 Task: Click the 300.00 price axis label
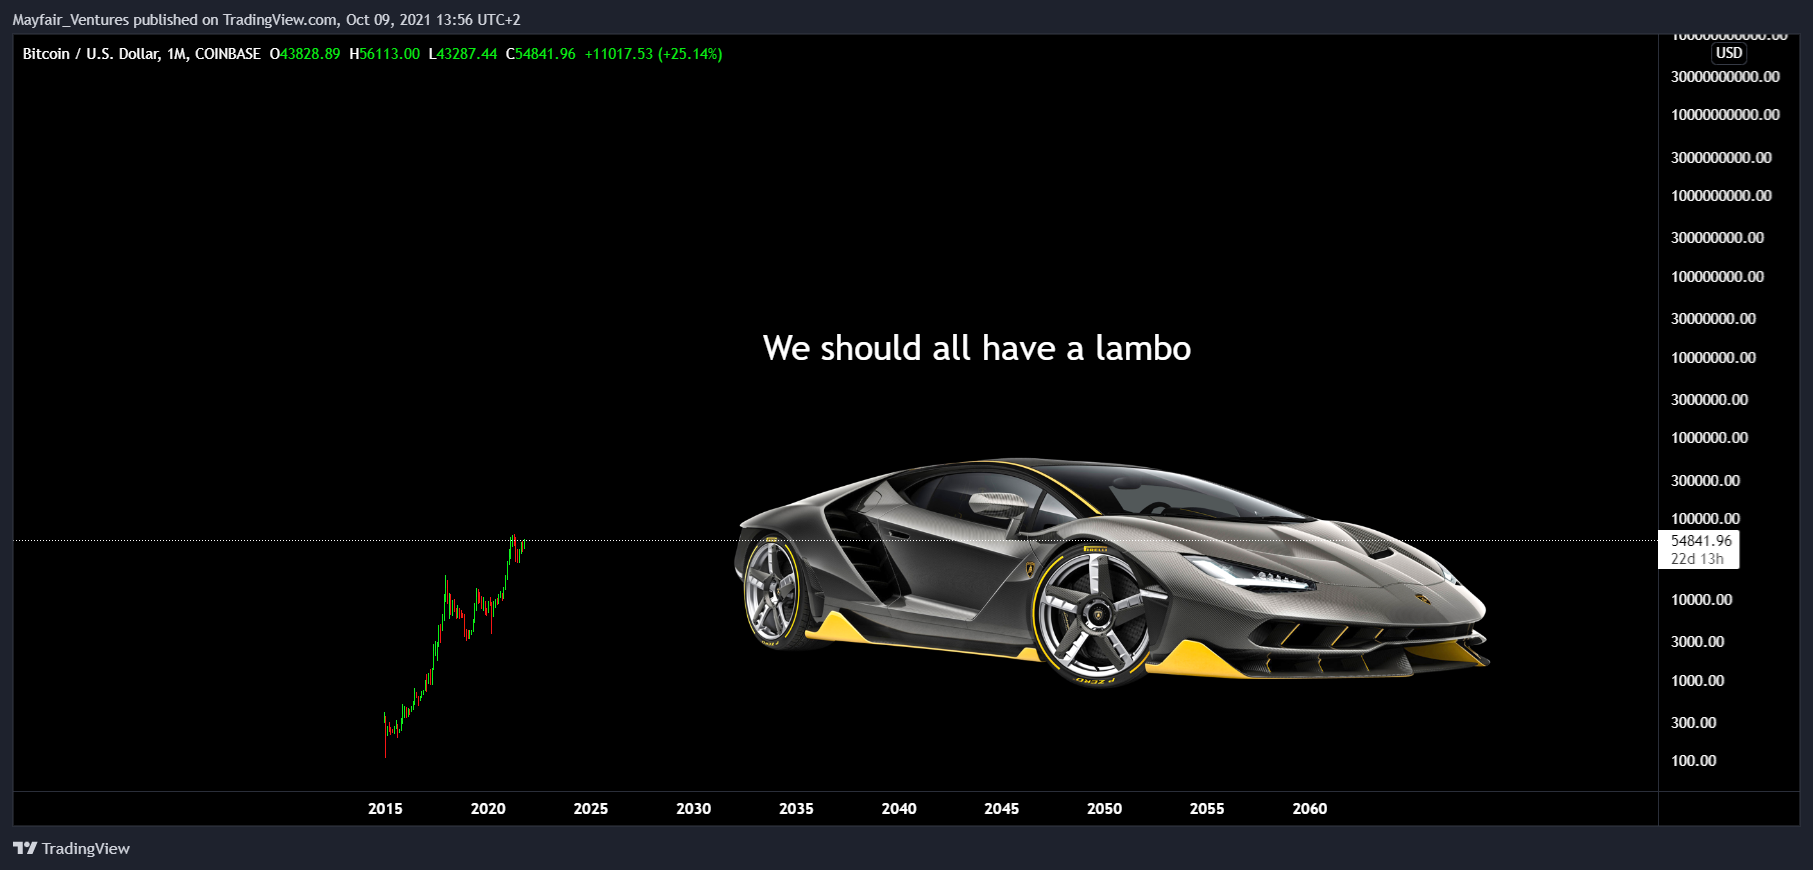pyautogui.click(x=1693, y=722)
